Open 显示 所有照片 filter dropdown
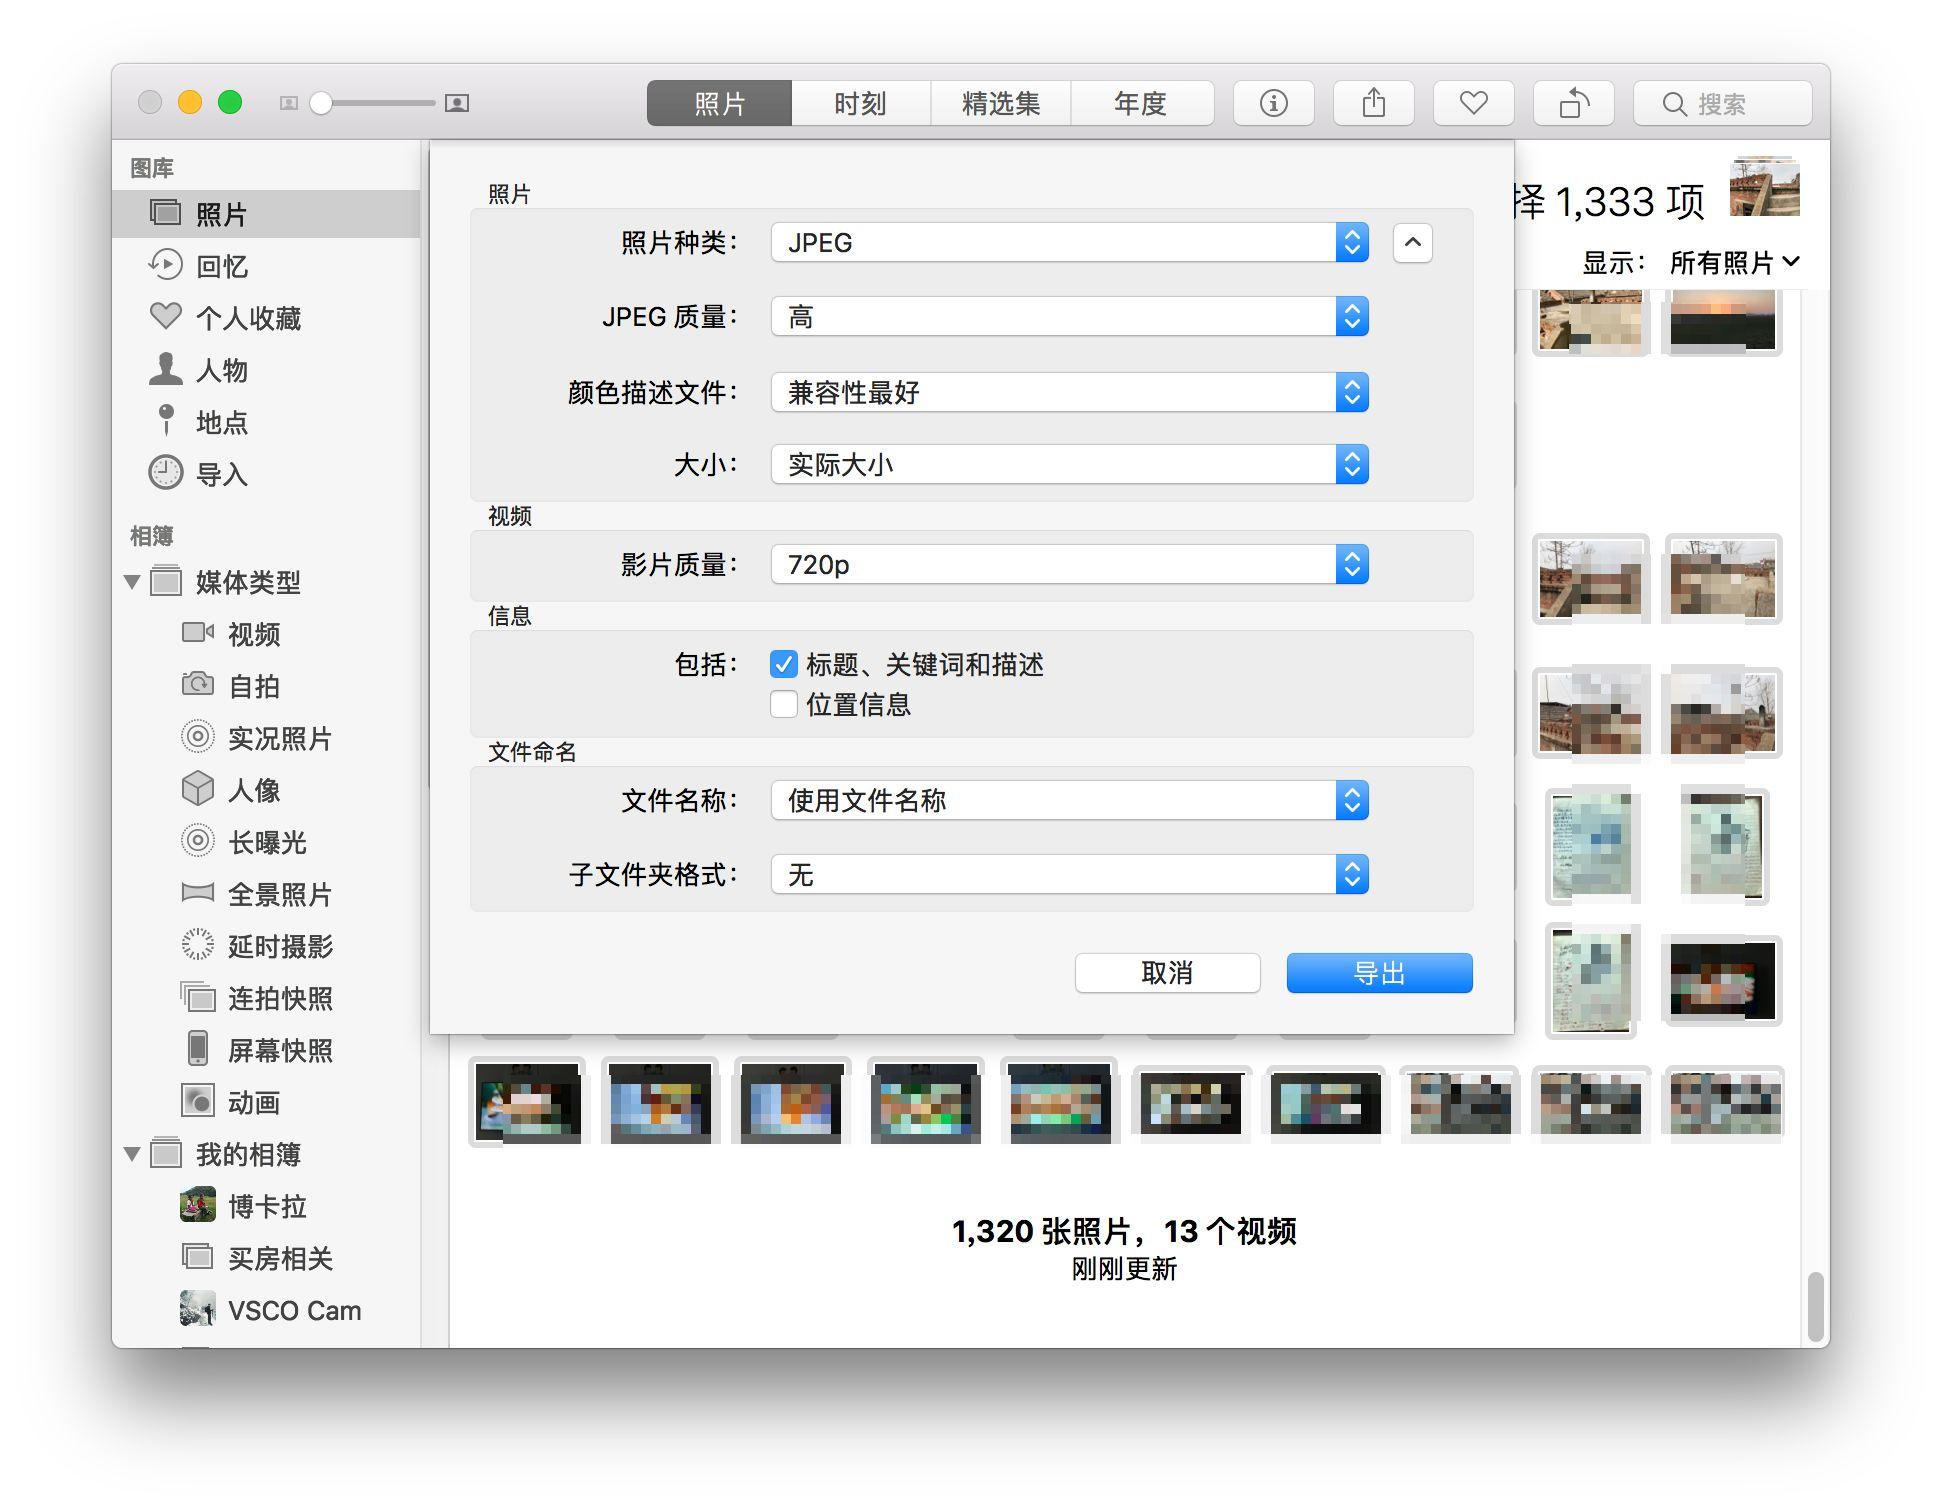This screenshot has height=1508, width=1942. tap(1734, 263)
